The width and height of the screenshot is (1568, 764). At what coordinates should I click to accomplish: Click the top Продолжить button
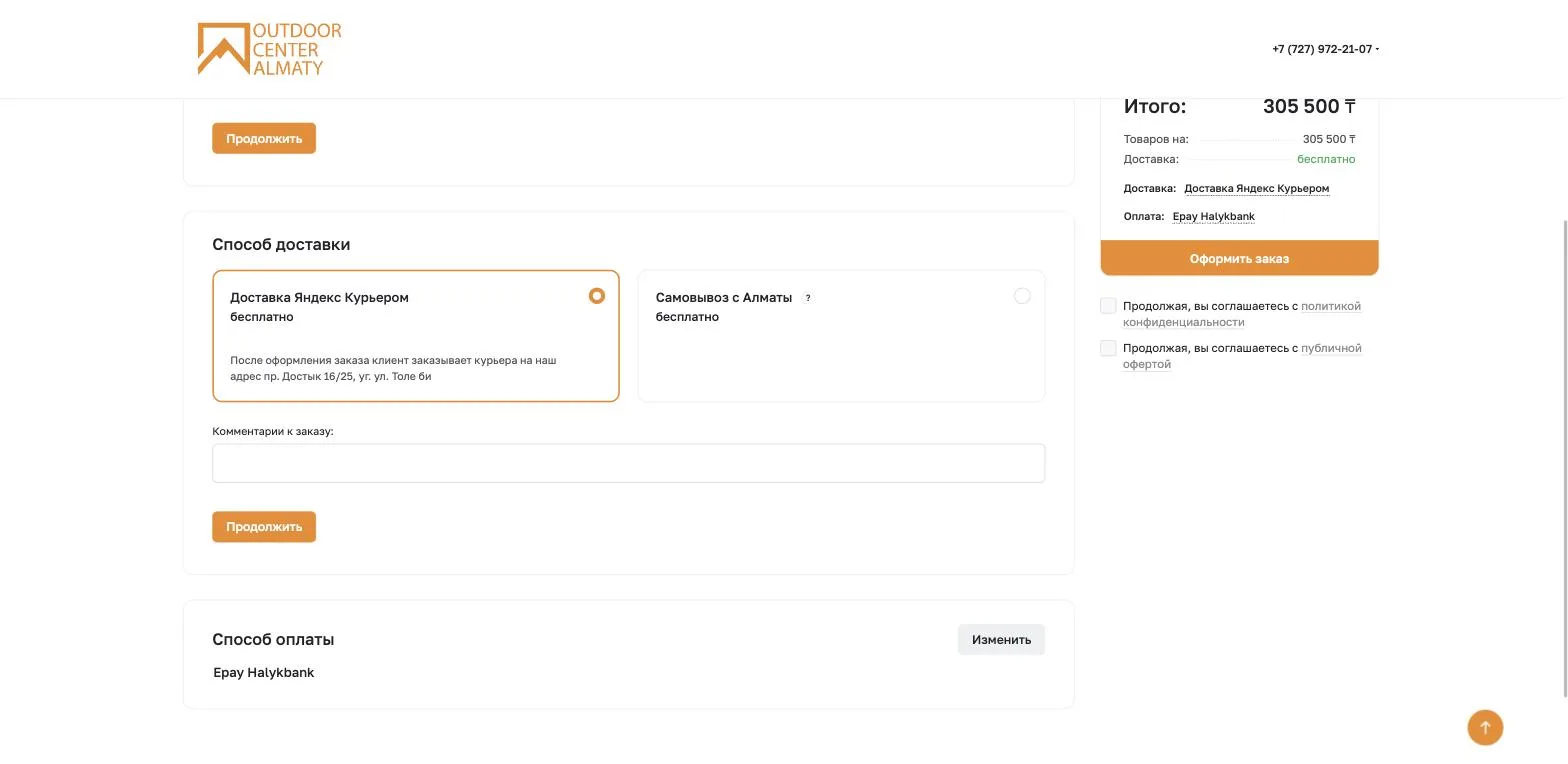264,139
